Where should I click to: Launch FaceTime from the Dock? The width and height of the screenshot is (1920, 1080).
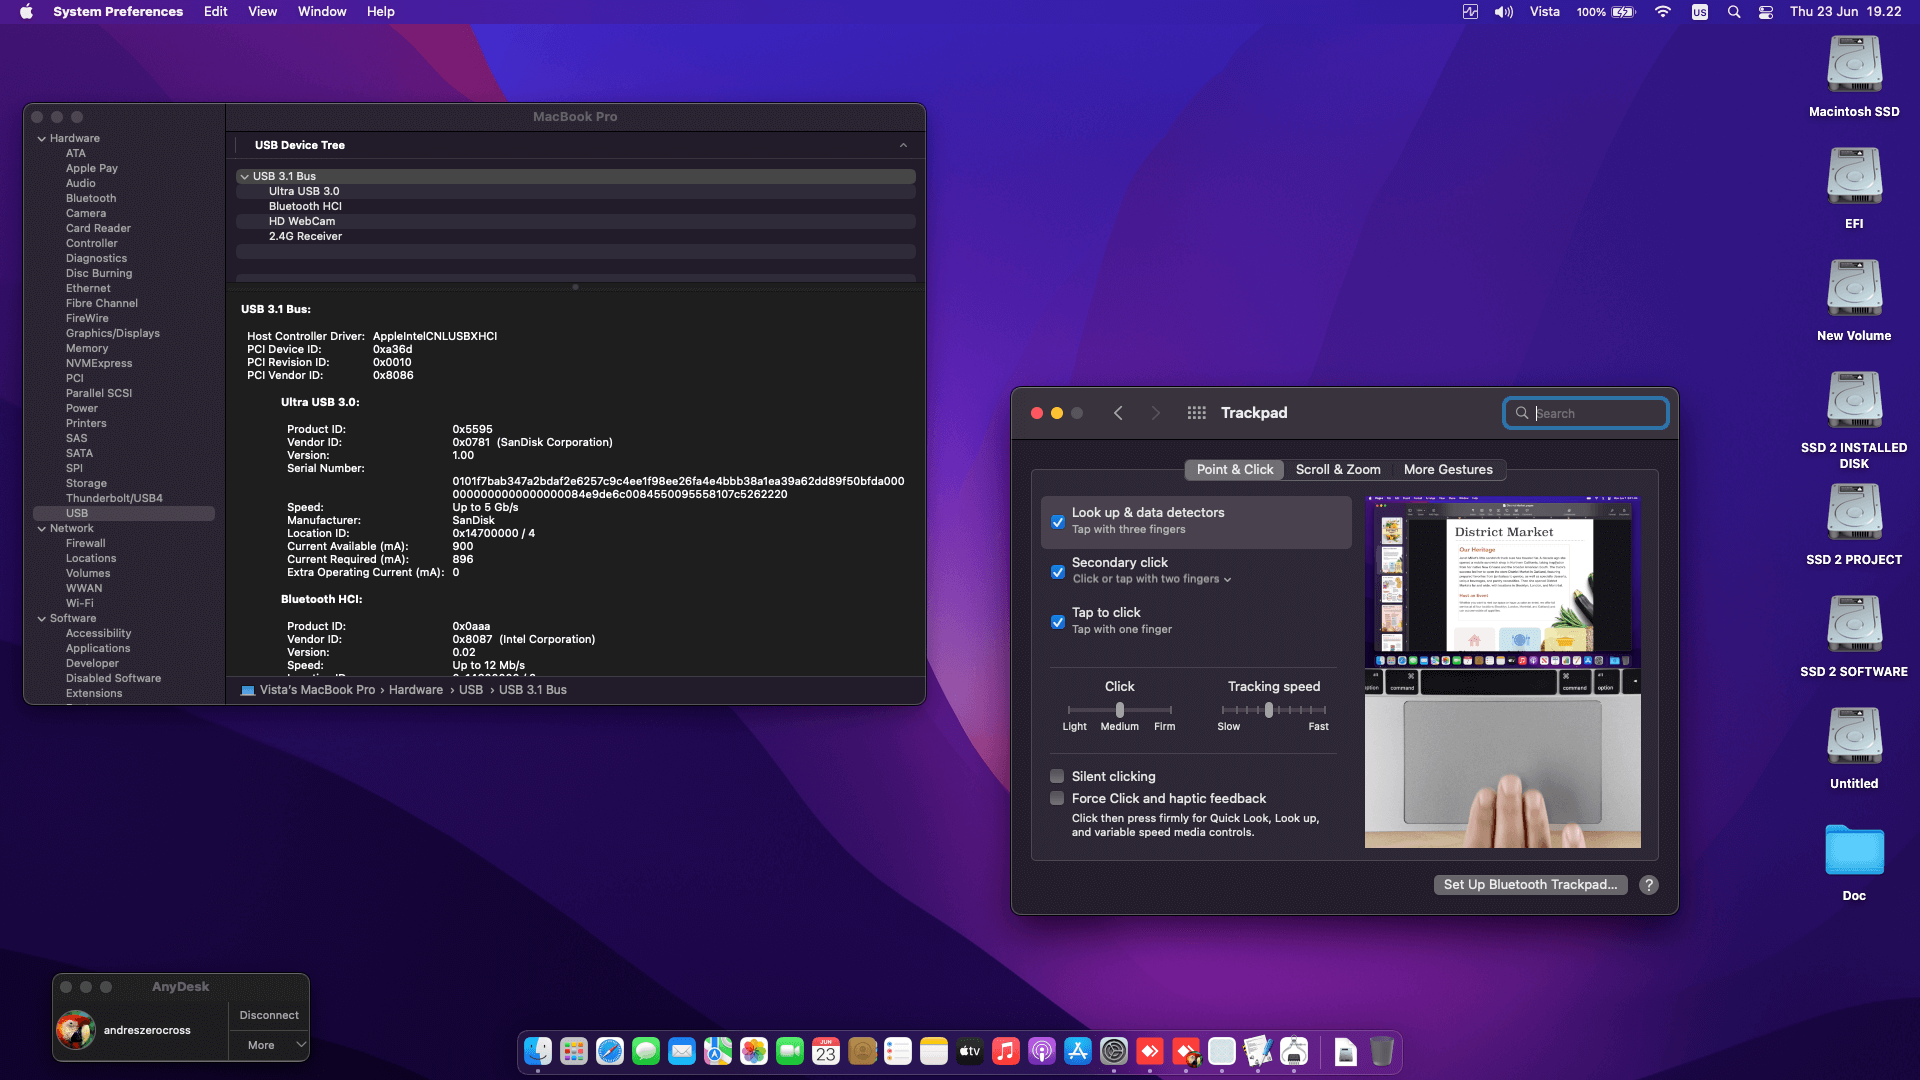pyautogui.click(x=790, y=1051)
